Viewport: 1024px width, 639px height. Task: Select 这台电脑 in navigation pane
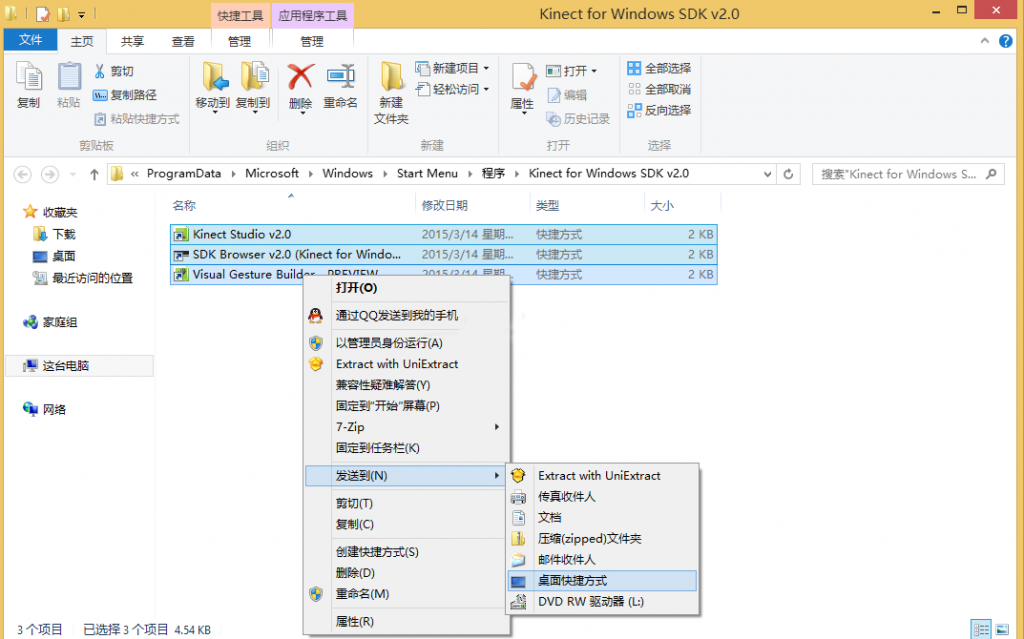pyautogui.click(x=65, y=366)
